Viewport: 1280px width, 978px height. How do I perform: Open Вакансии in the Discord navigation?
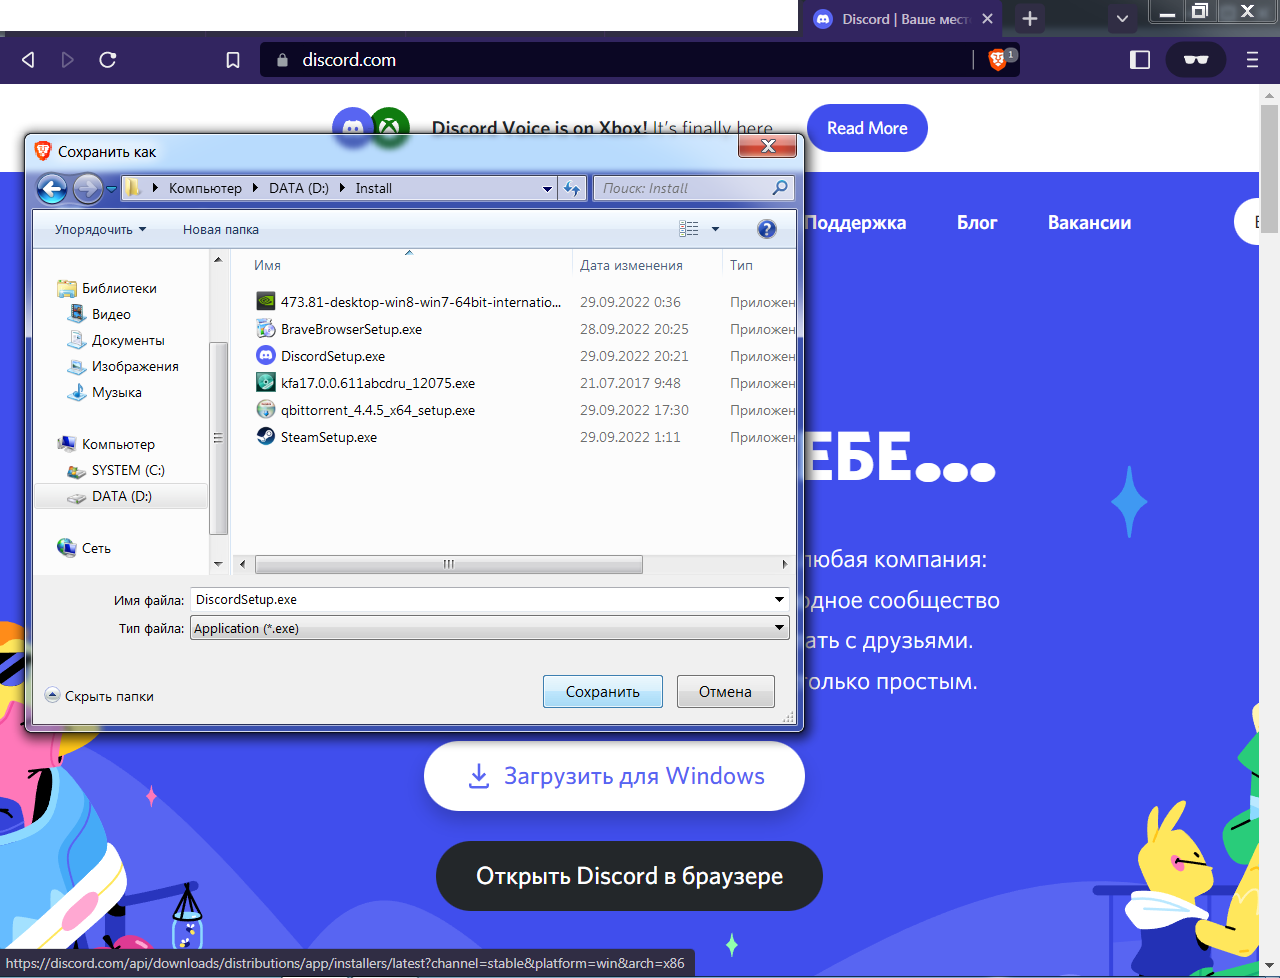pyautogui.click(x=1089, y=223)
